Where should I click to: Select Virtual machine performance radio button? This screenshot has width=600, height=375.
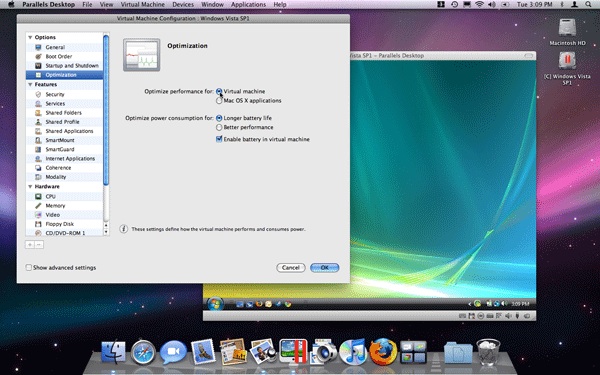219,91
